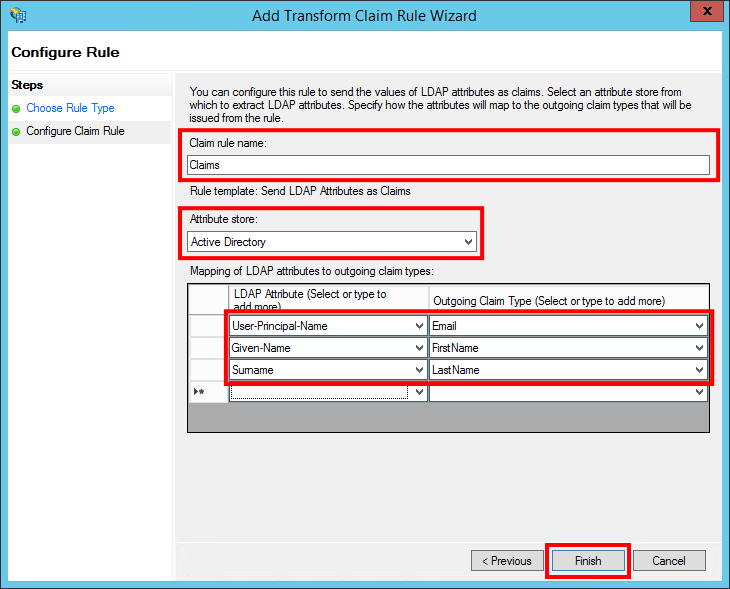This screenshot has width=730, height=589.
Task: Go back with the Previous button
Action: click(507, 561)
